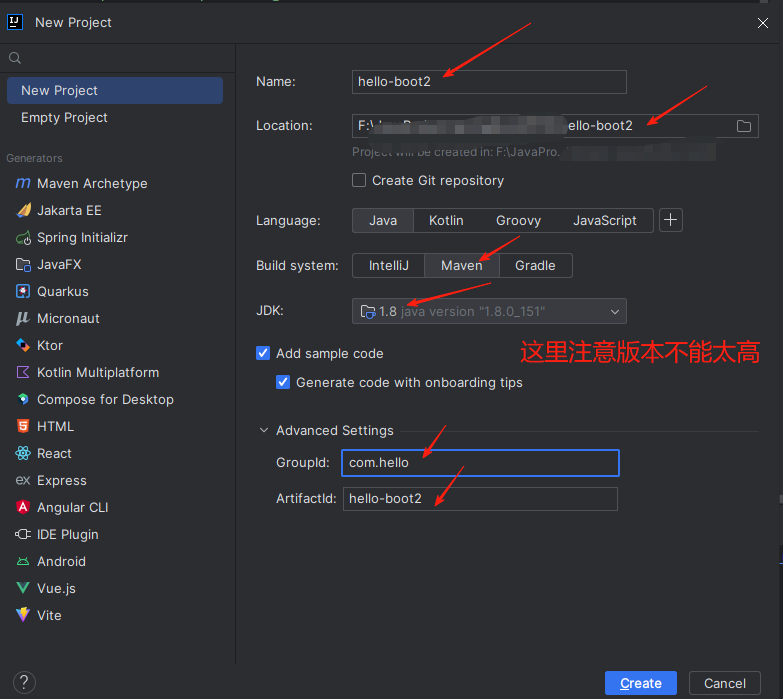Click the Android robot icon
The height and width of the screenshot is (699, 783).
23,561
